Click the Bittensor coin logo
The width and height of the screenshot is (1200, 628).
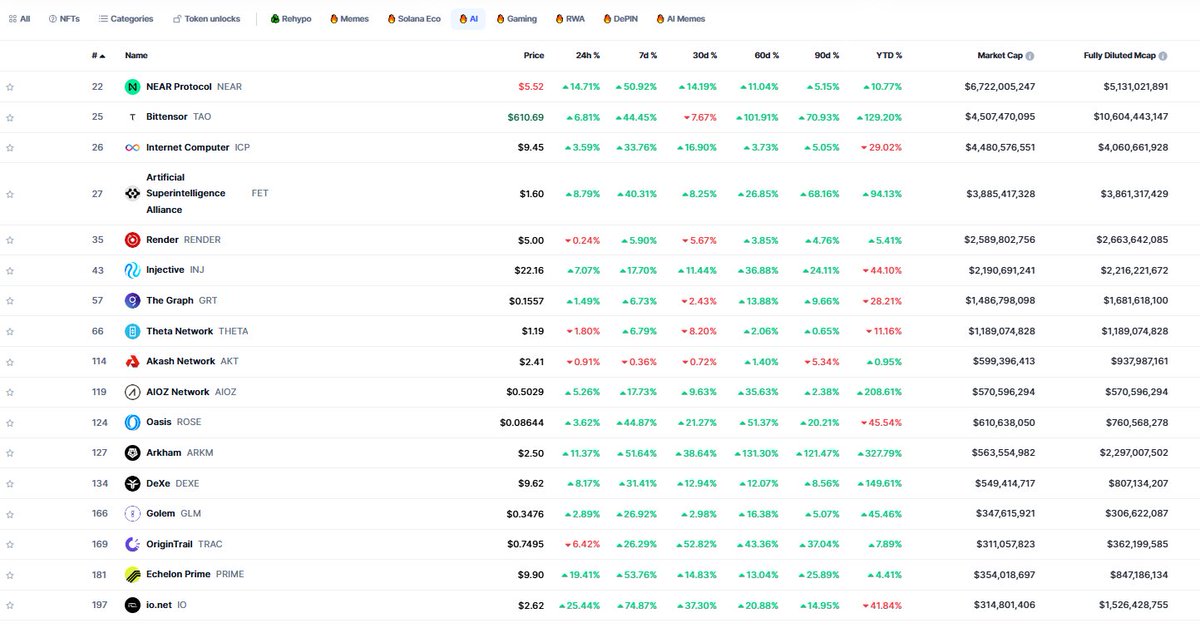point(132,117)
